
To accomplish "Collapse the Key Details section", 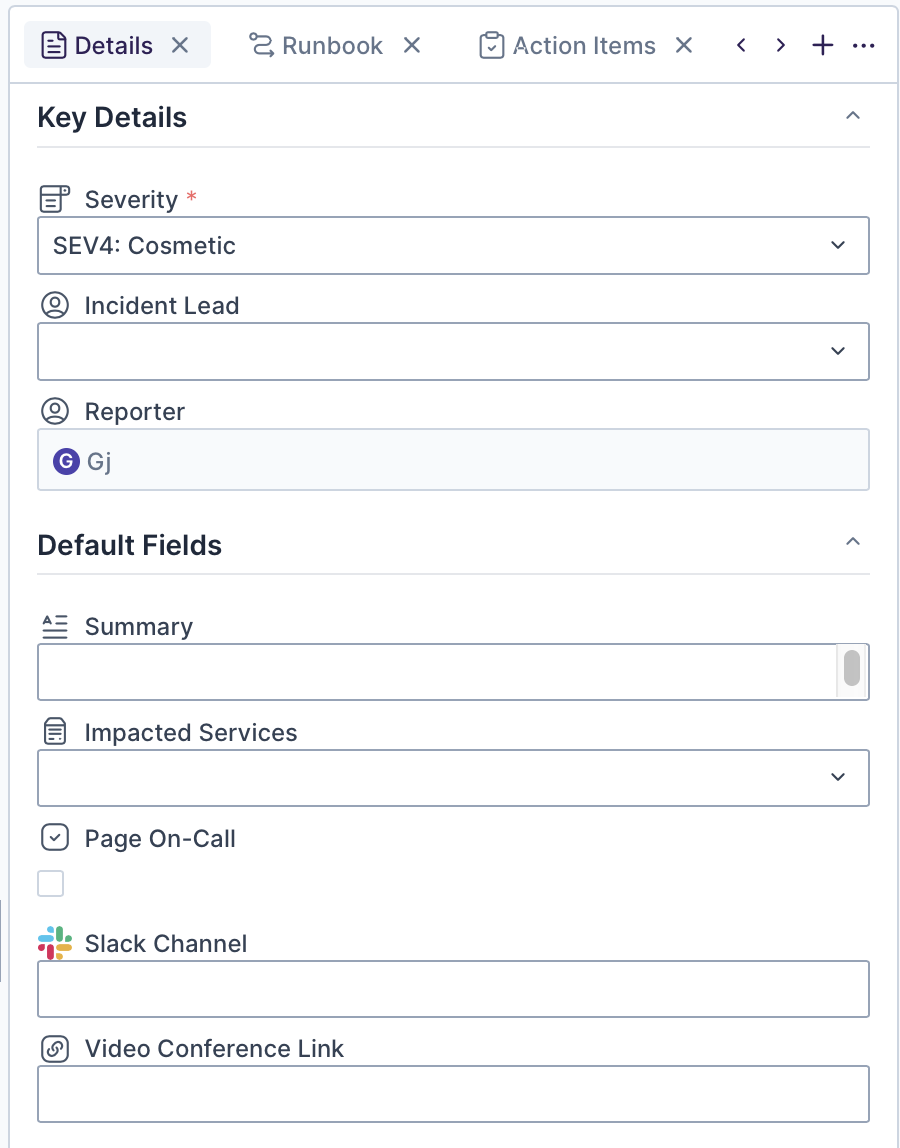I will click(853, 116).
